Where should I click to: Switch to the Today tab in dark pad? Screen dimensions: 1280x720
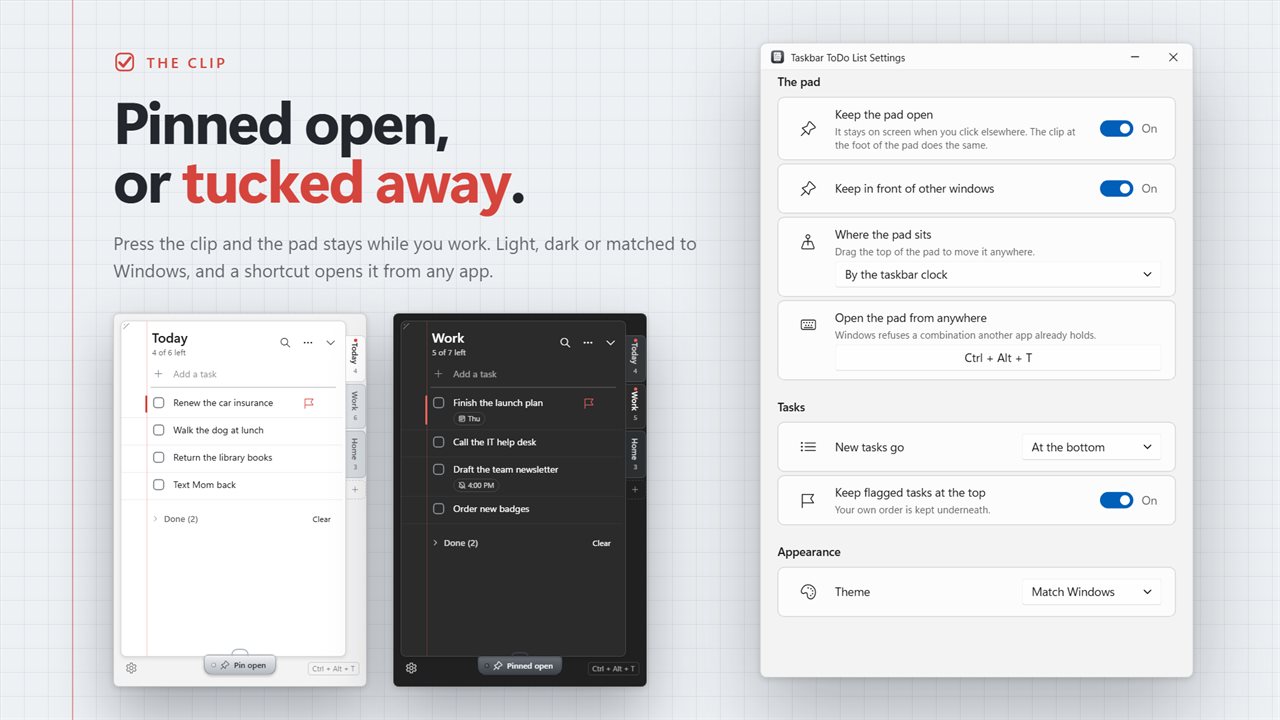[635, 357]
